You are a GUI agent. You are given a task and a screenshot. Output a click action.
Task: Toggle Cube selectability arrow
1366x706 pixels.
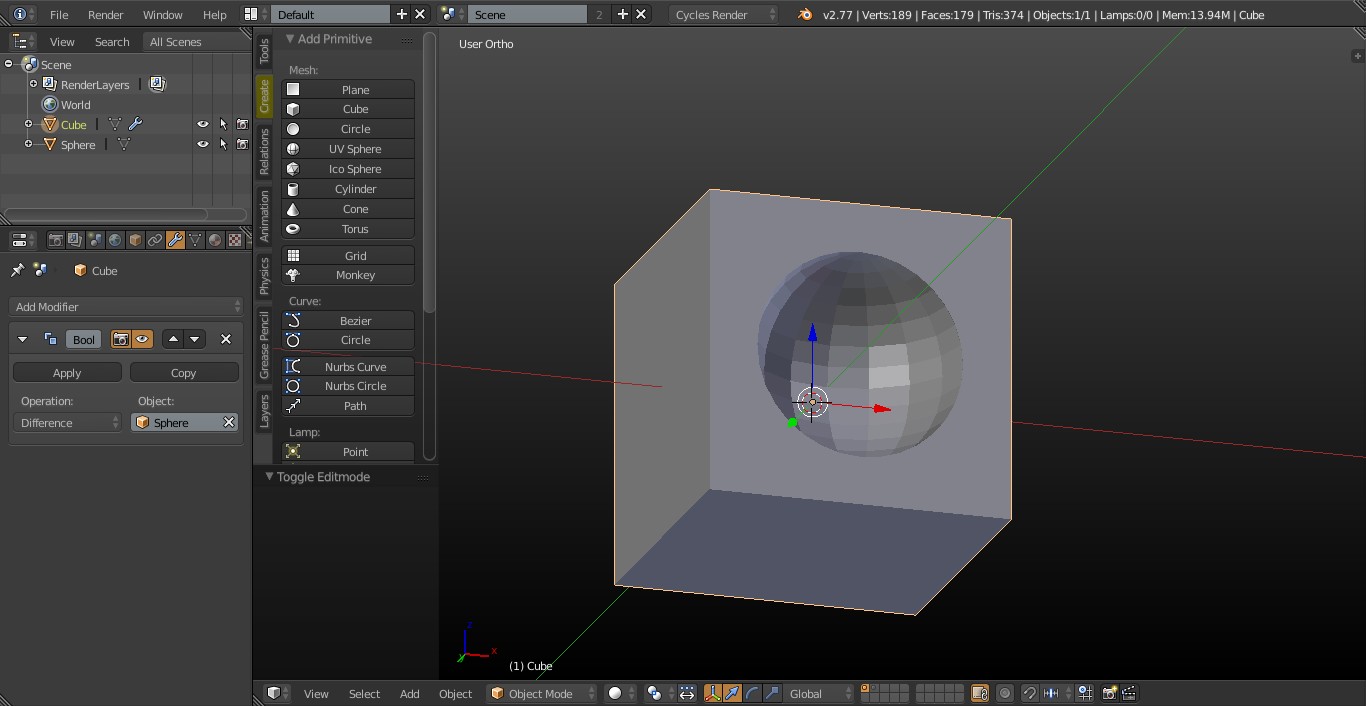223,124
